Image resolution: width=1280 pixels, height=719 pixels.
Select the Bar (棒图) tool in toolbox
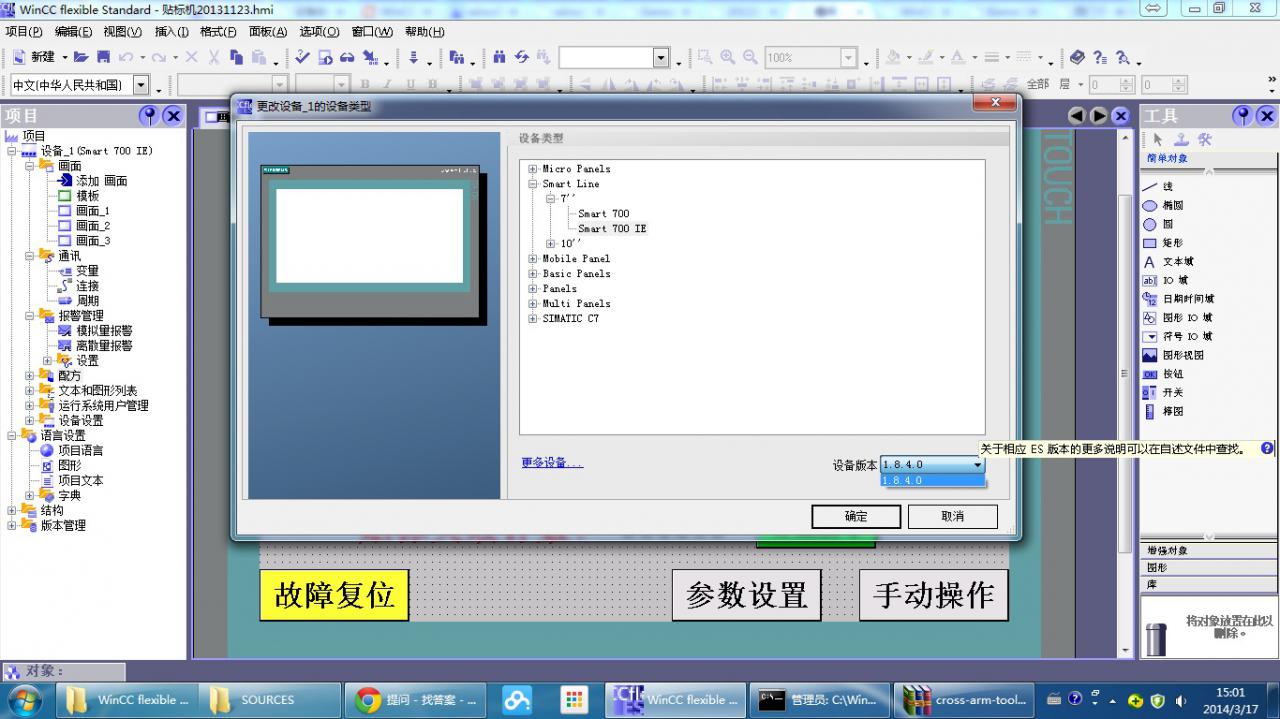click(1163, 411)
